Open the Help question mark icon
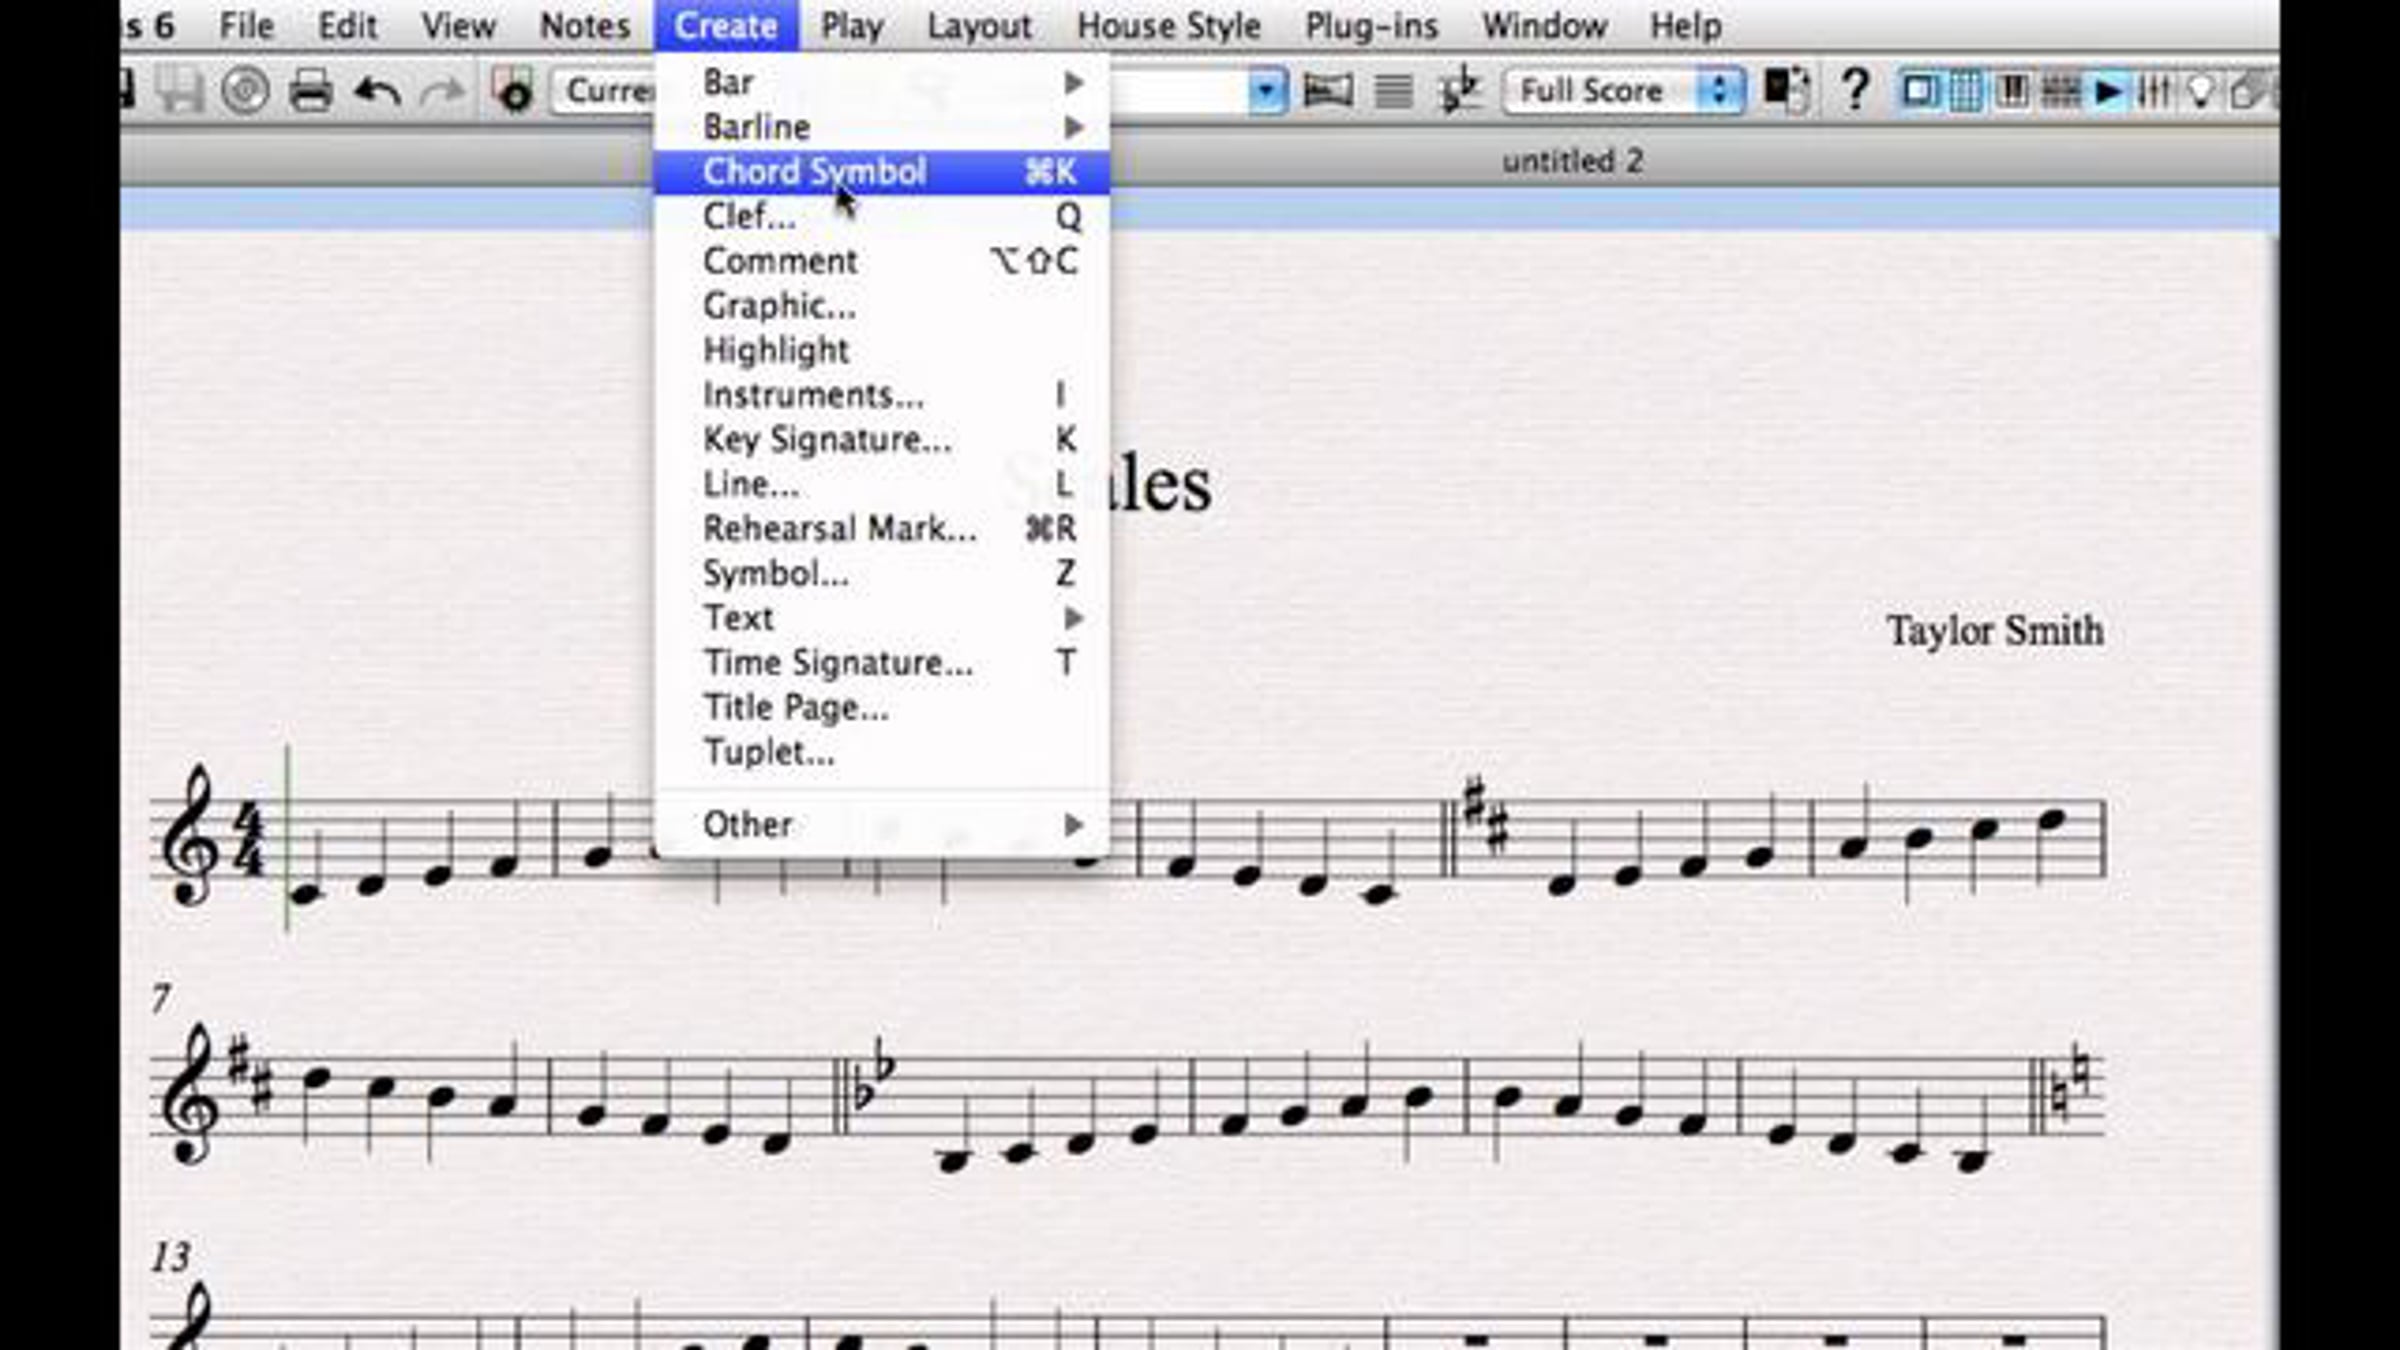Screen dimensions: 2400x1350 click(x=1855, y=90)
